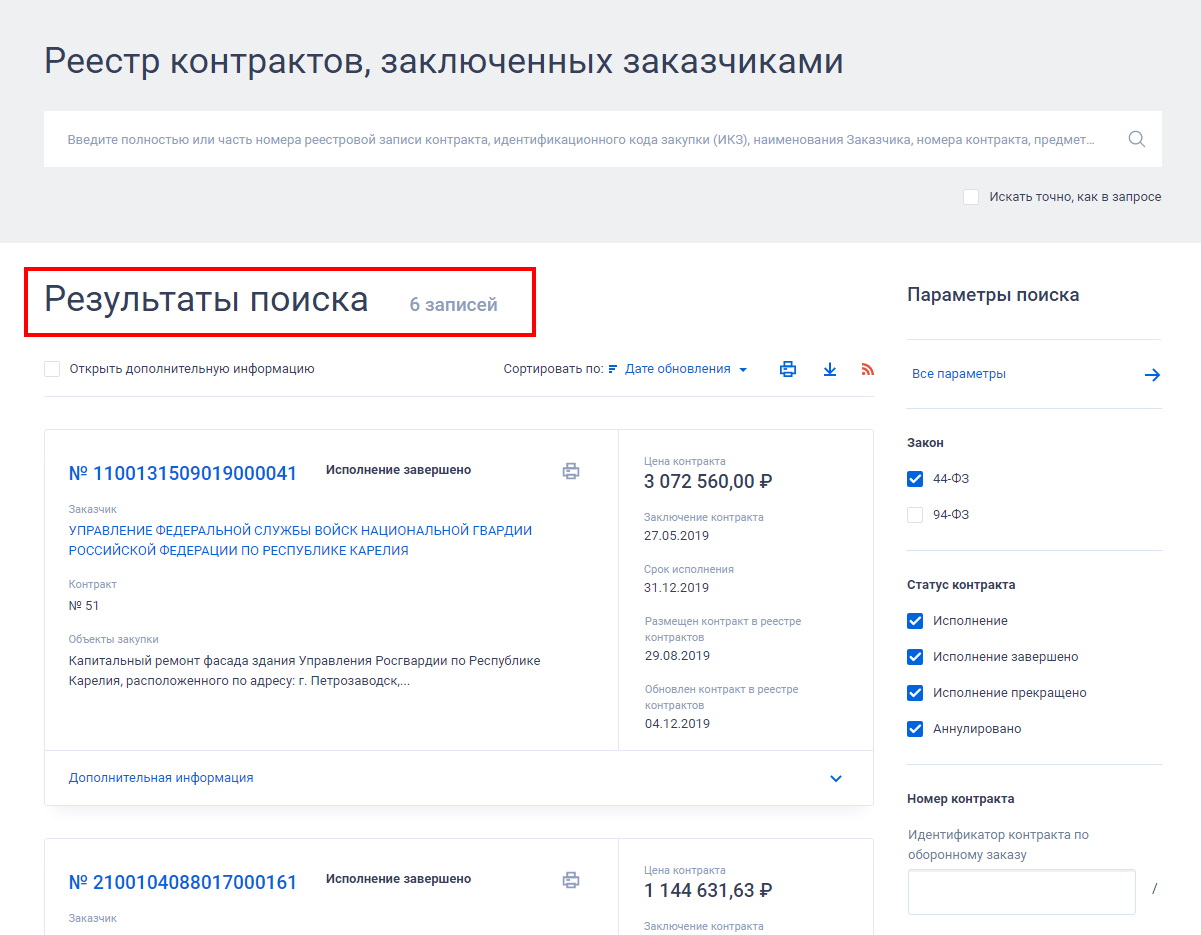The width and height of the screenshot is (1201, 935).
Task: Click Капитальный ремонт фасада здания description
Action: tap(304, 671)
